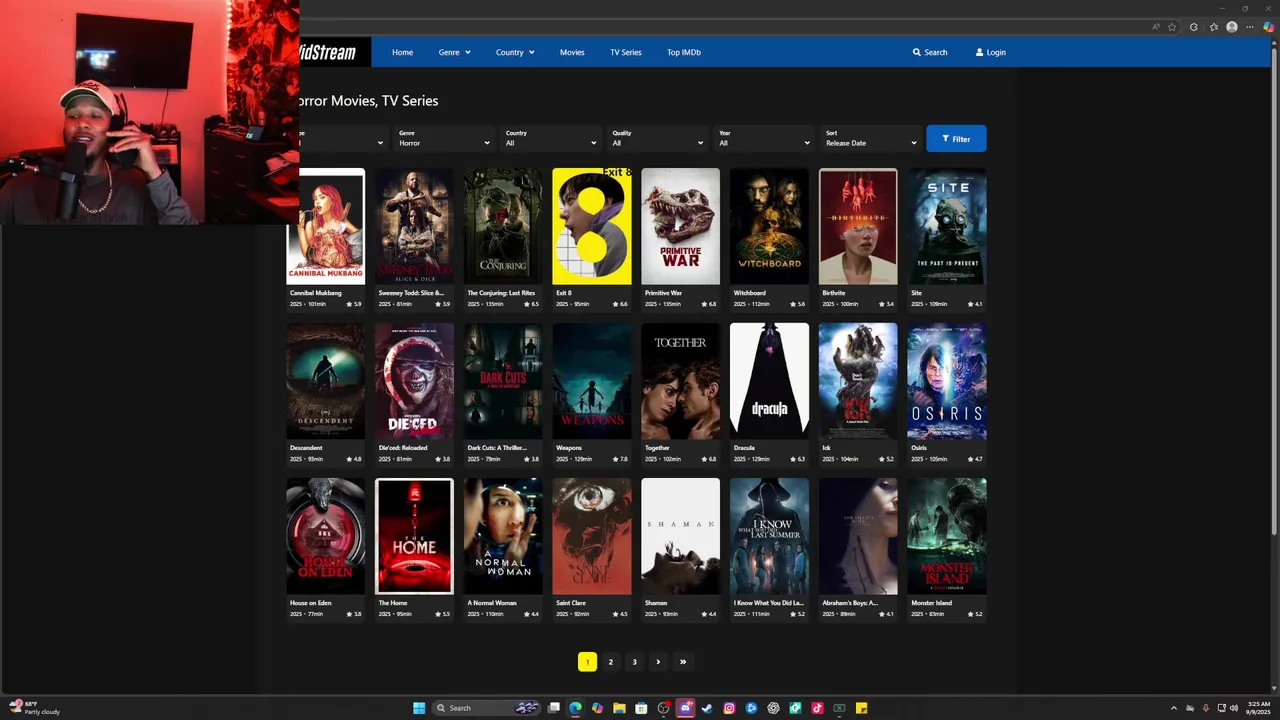Open Task View on taskbar
1280x720 pixels.
[554, 708]
